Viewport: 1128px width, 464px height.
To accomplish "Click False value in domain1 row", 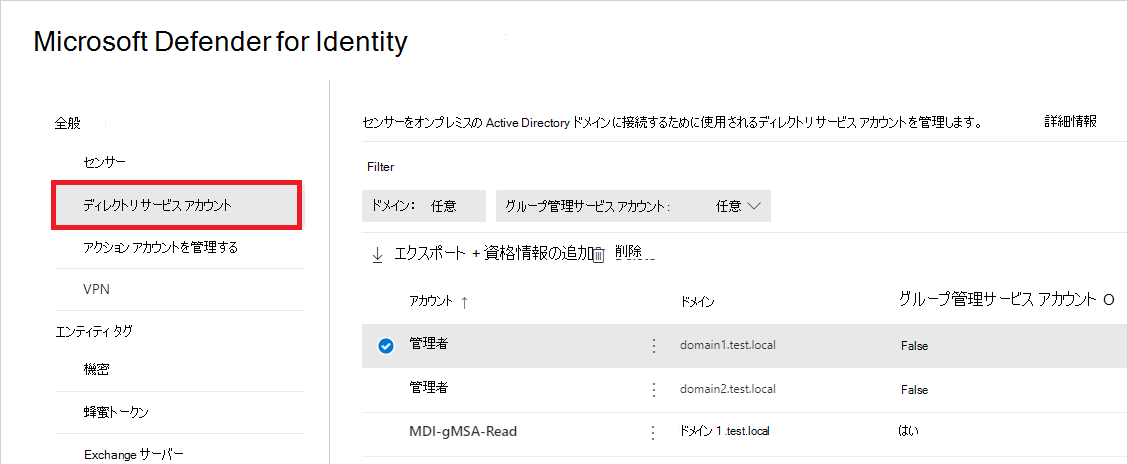I will tap(914, 346).
